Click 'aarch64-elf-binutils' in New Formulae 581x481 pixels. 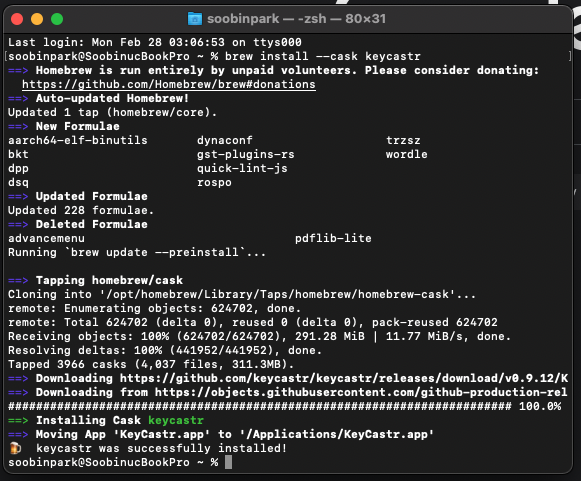[x=78, y=140]
